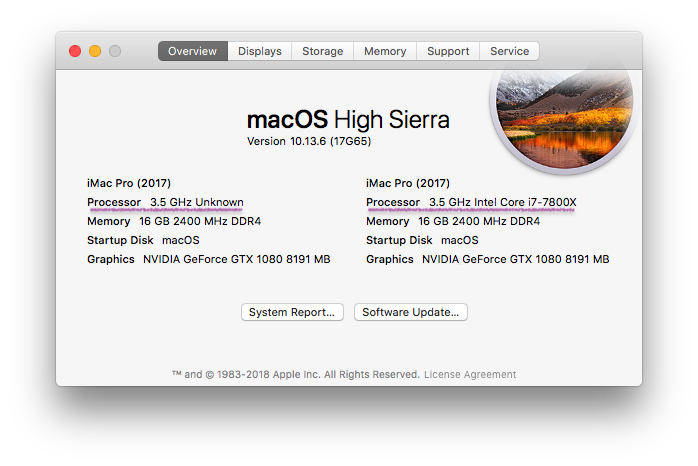Click the right iMac Pro (2017) heading
Screen dimensions: 698x466
point(408,183)
